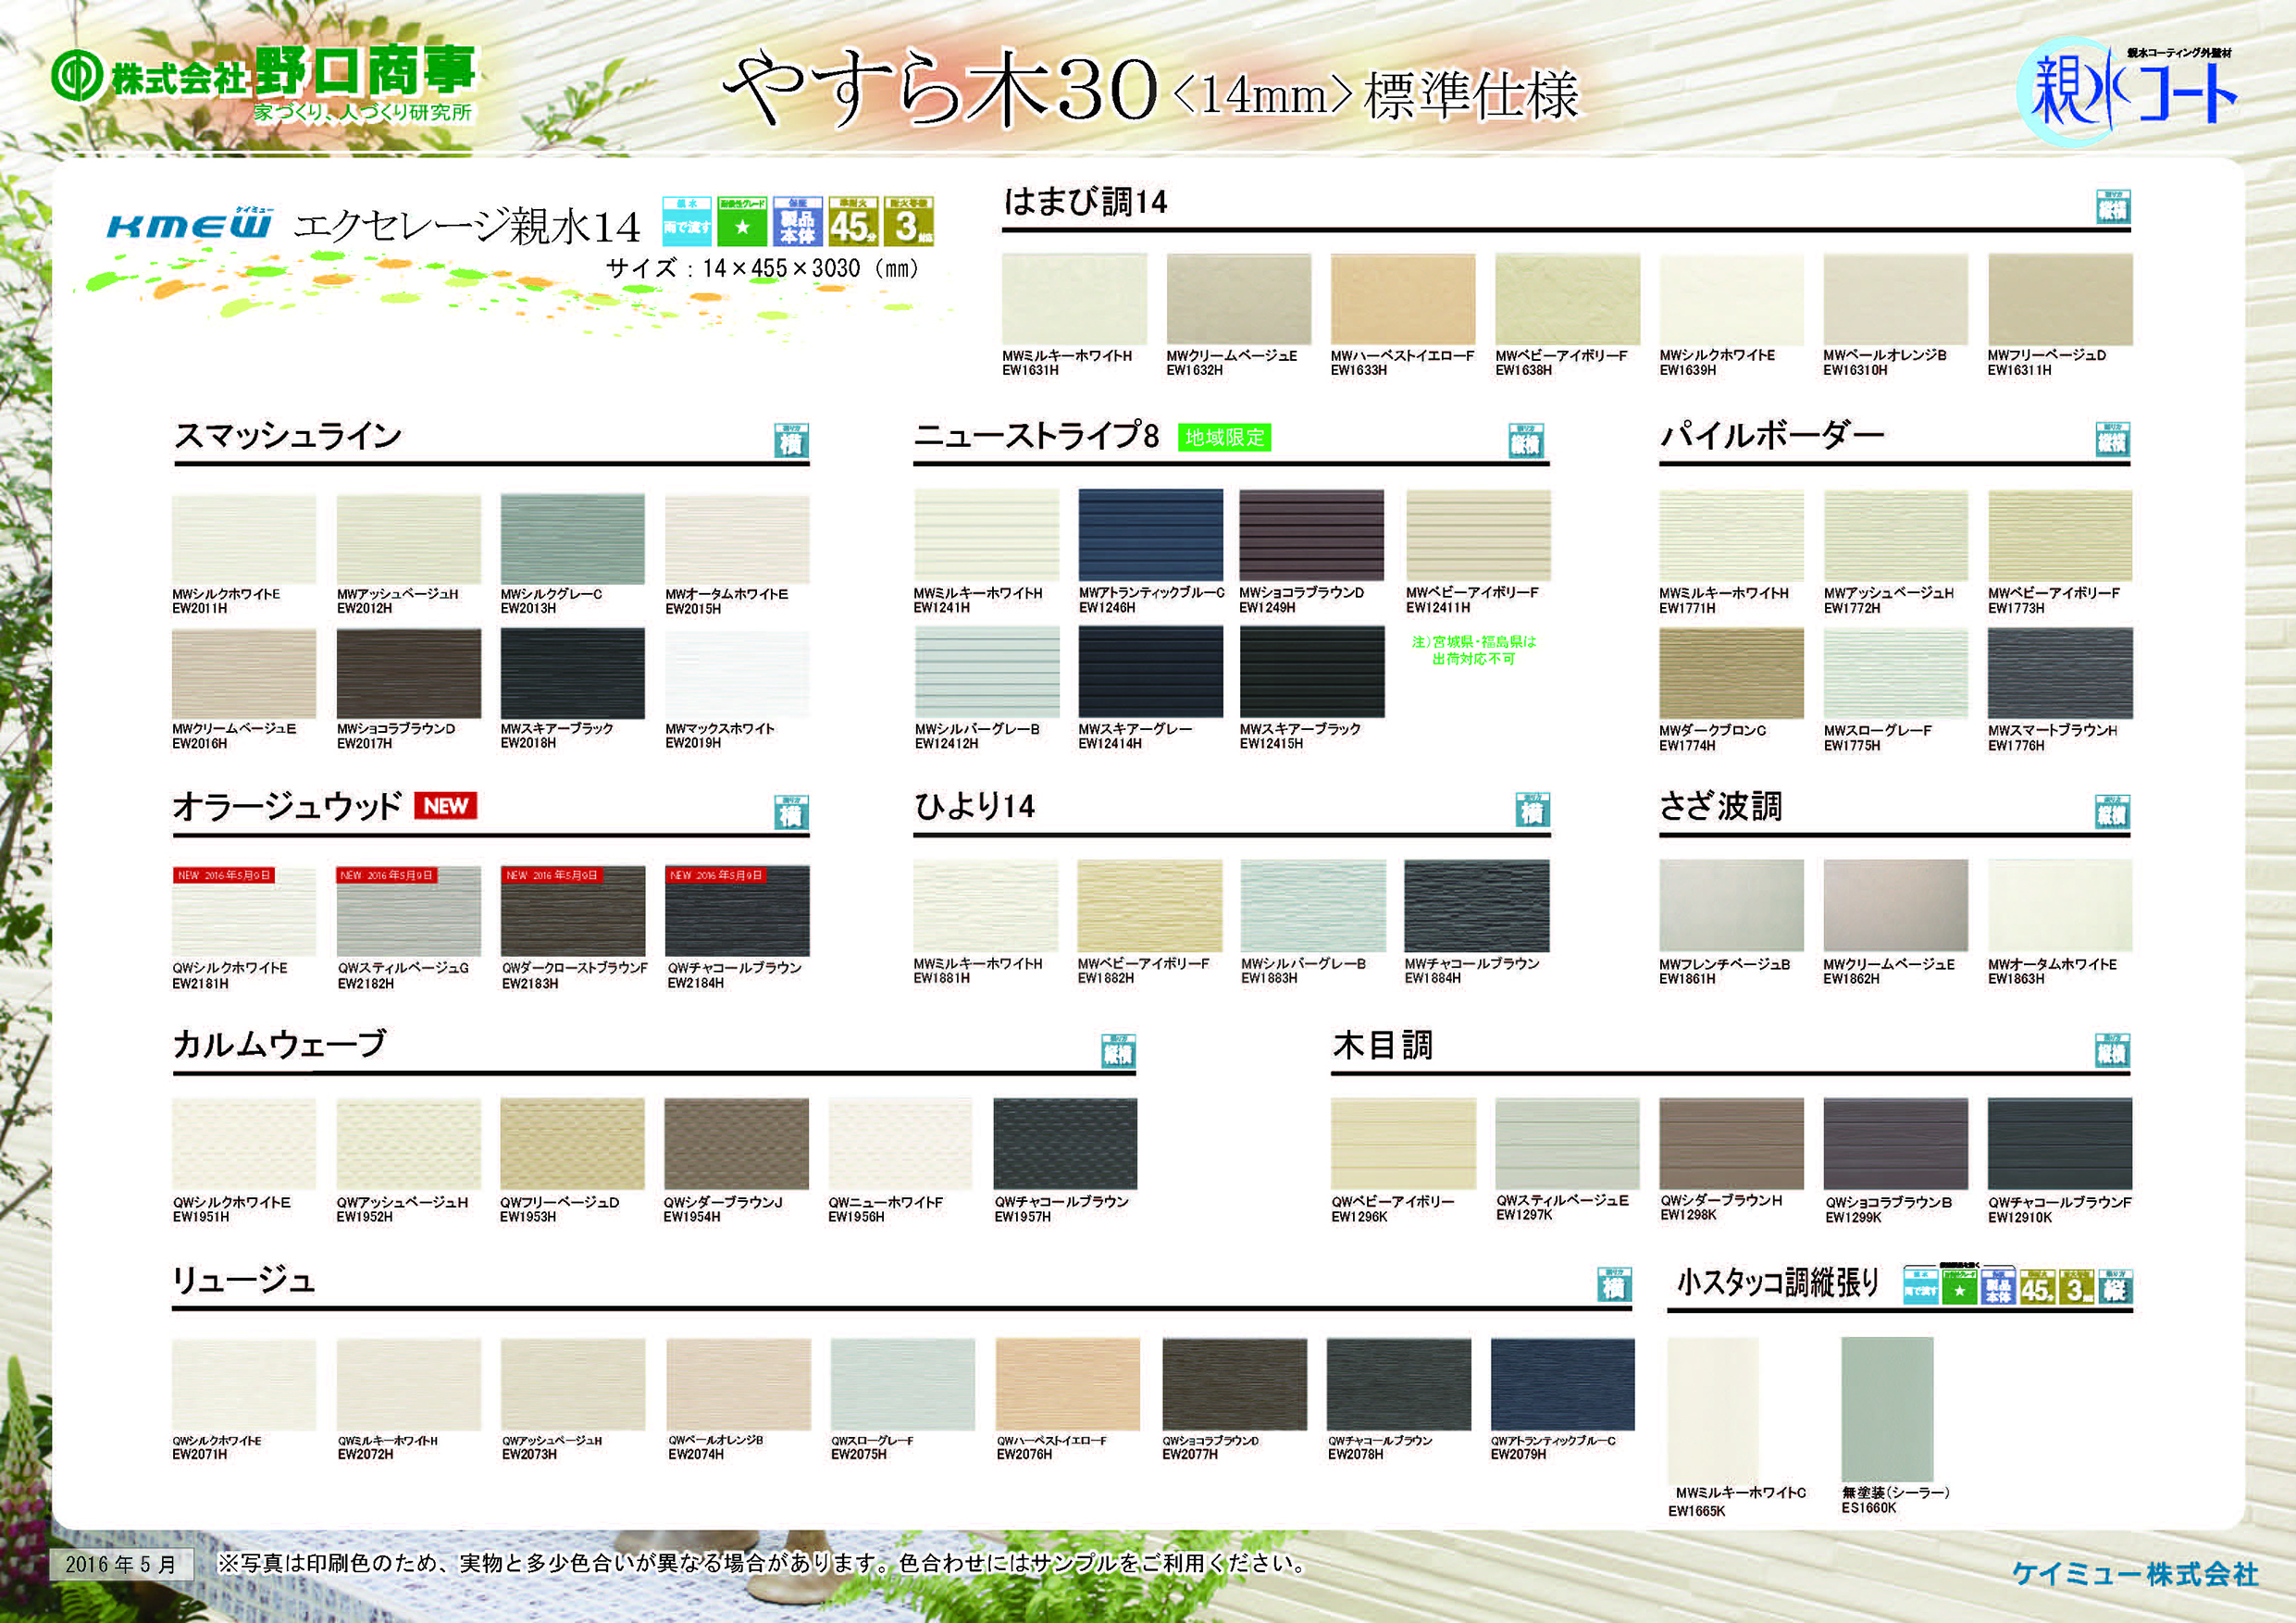Click the カルムウェーブ section heading
This screenshot has width=2296, height=1623.
[279, 1044]
